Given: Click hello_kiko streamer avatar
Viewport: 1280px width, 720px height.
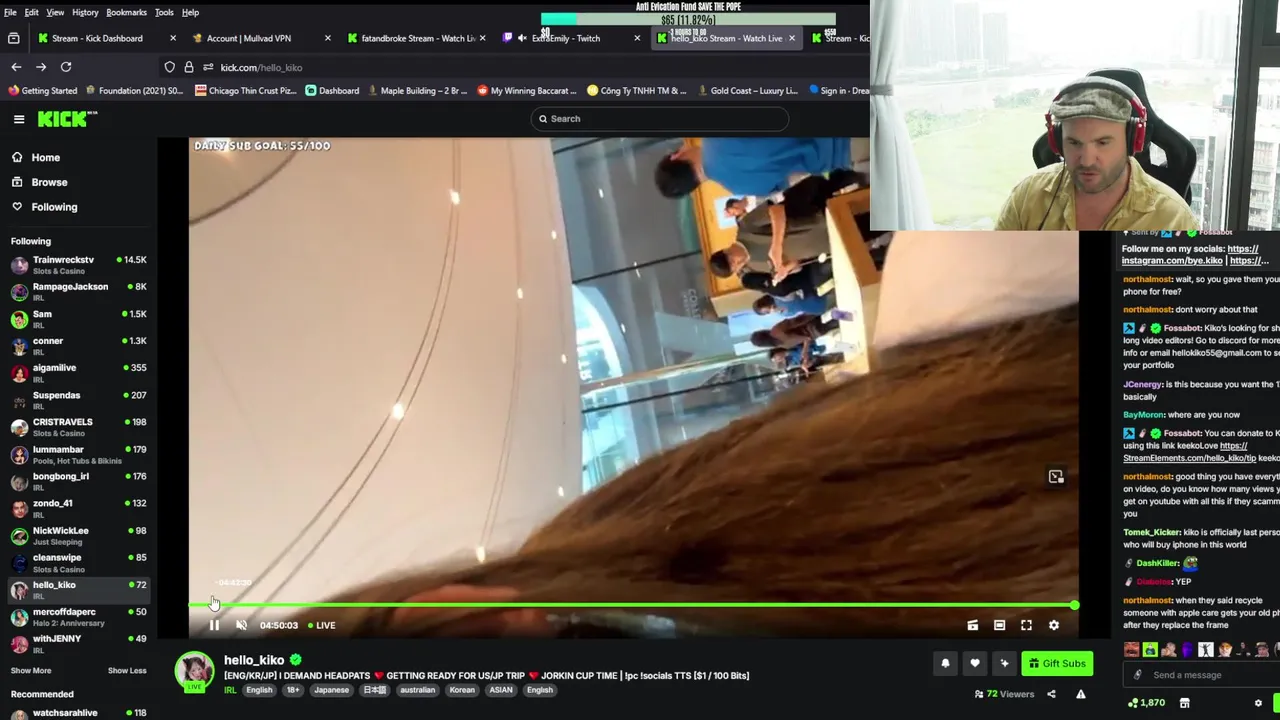Looking at the screenshot, I should pos(194,670).
